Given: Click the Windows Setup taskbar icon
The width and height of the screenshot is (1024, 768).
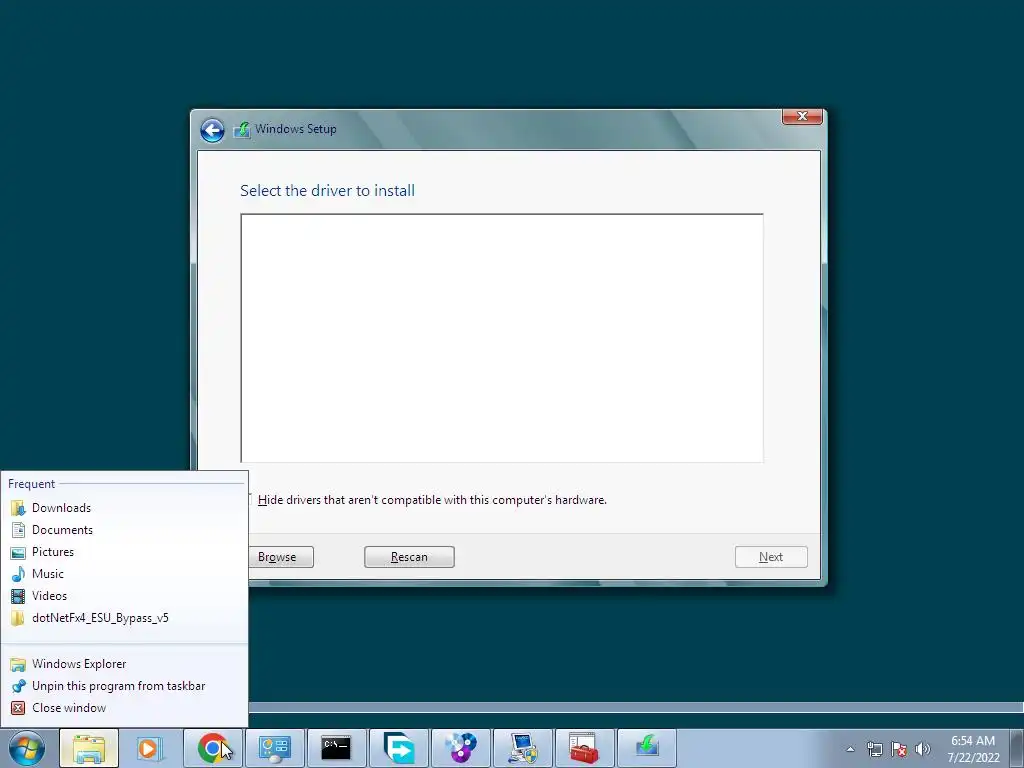Looking at the screenshot, I should (x=647, y=748).
